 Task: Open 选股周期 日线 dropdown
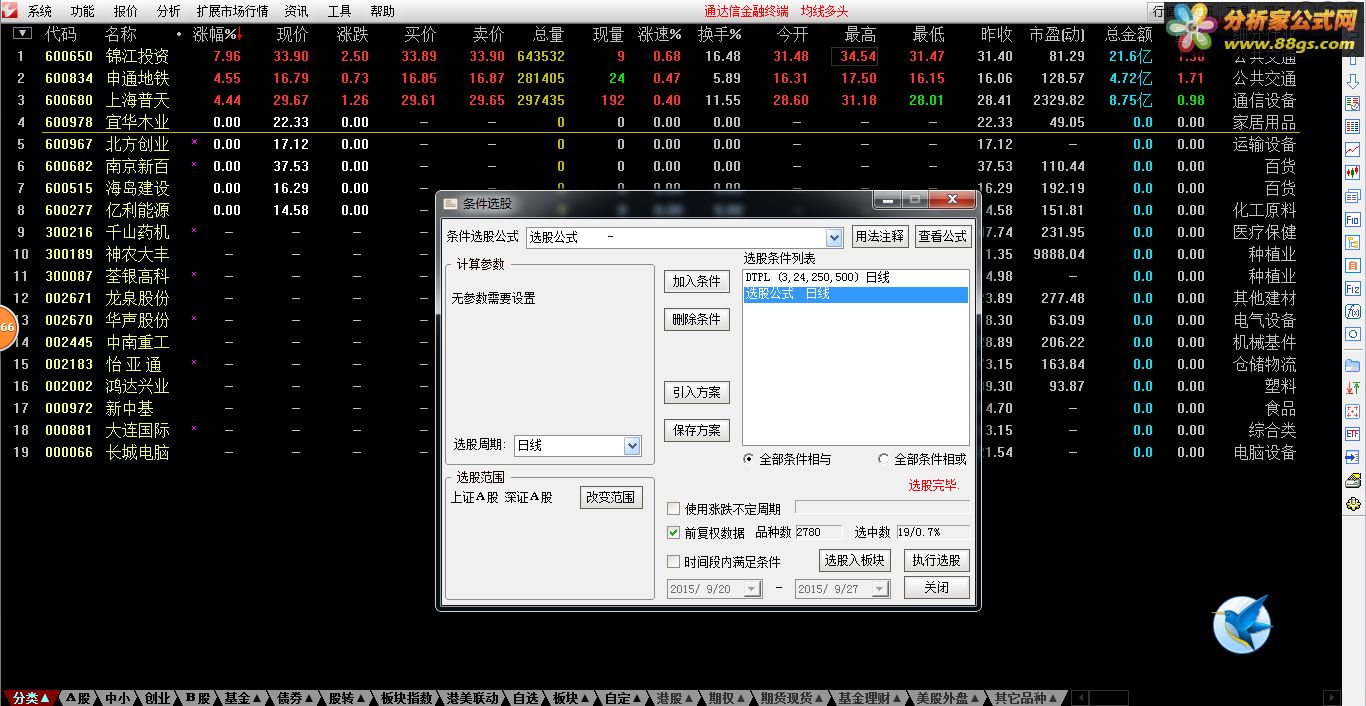(632, 446)
